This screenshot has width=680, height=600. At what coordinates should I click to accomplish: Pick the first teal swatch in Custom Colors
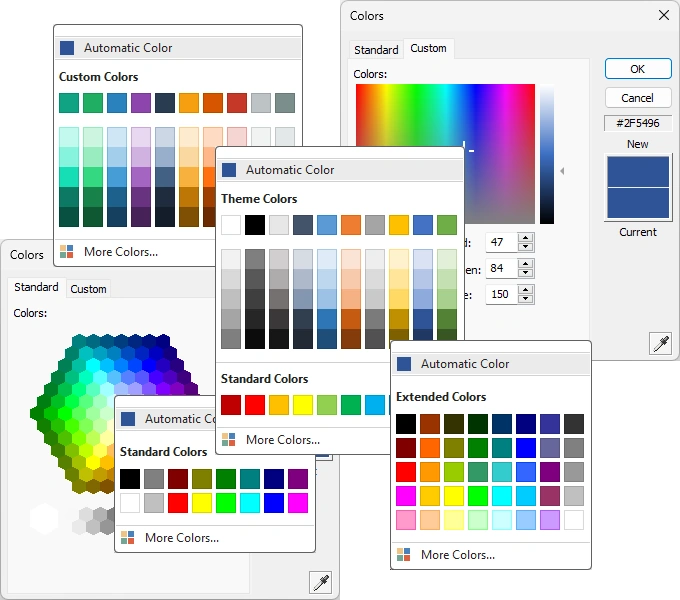click(x=69, y=103)
